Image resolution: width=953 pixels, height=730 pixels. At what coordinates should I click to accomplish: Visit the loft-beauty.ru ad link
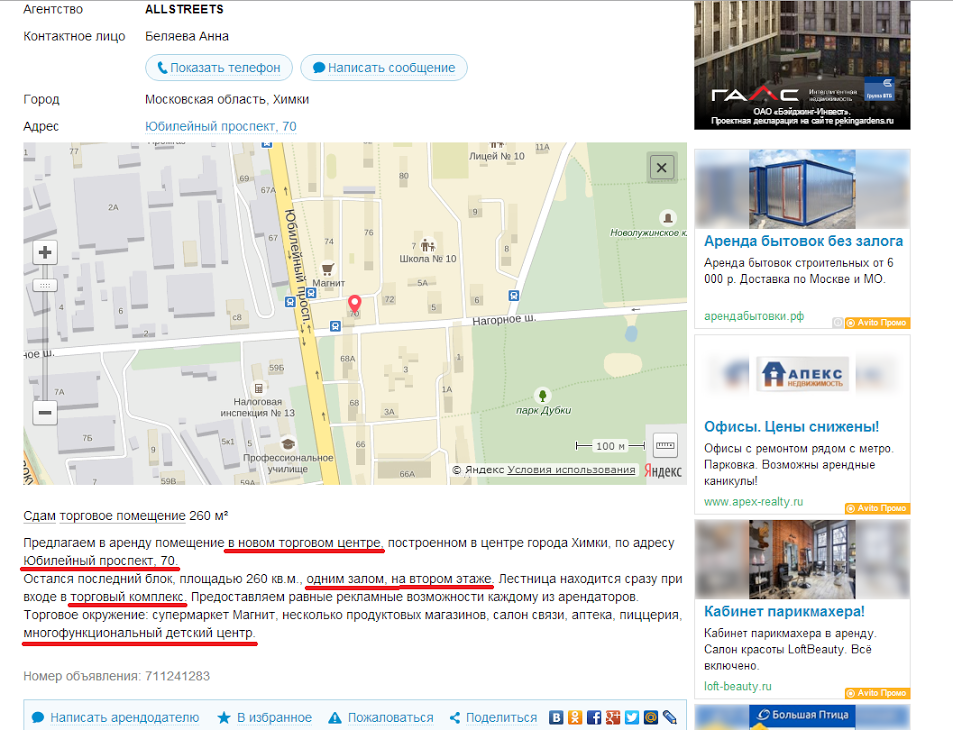pyautogui.click(x=737, y=686)
